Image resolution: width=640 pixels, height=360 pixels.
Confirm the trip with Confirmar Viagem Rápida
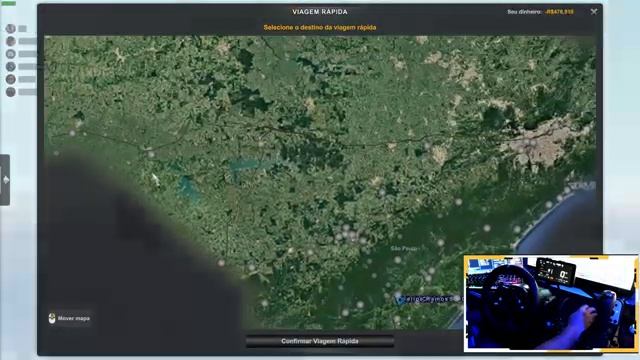320,341
